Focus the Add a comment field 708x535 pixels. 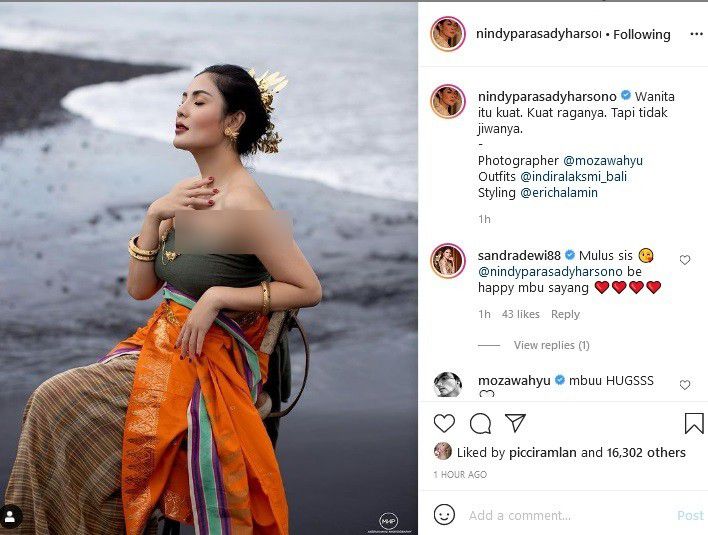click(568, 515)
